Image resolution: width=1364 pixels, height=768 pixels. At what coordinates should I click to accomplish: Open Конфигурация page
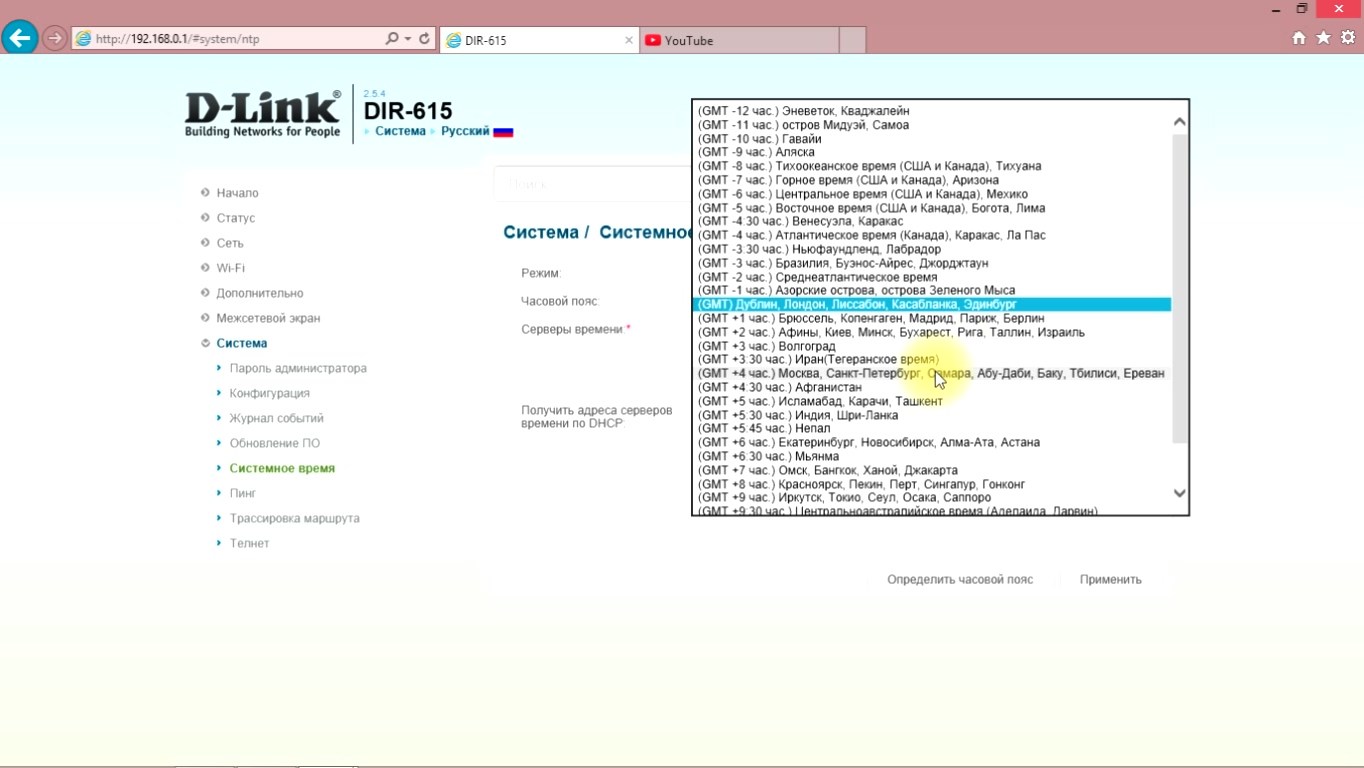(x=269, y=393)
